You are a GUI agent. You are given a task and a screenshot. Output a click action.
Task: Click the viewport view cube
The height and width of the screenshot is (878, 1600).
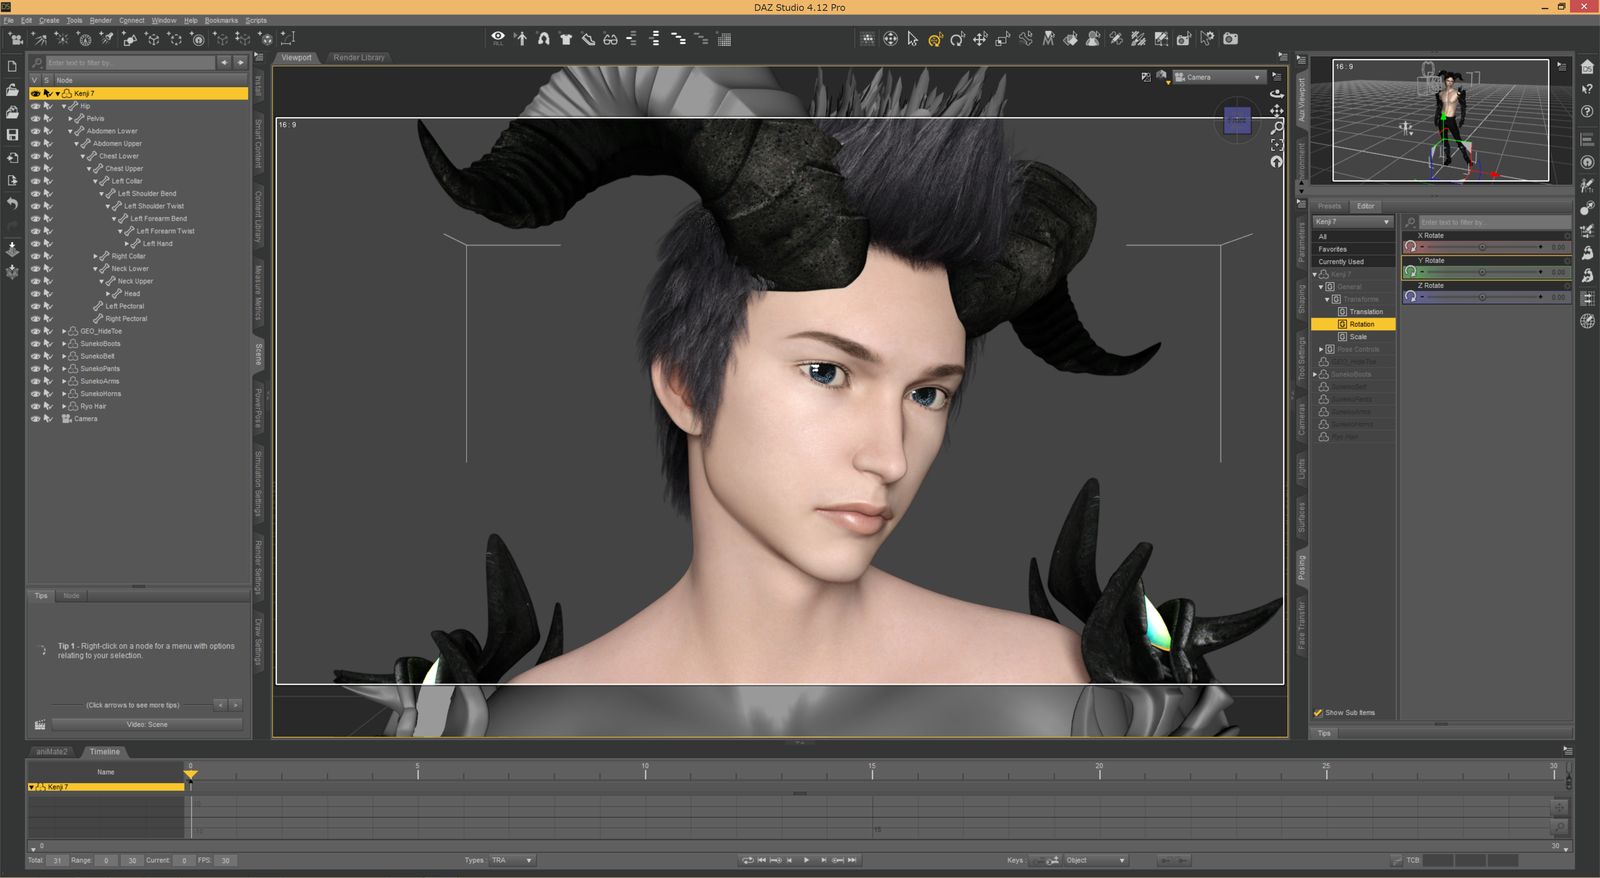[x=1238, y=120]
